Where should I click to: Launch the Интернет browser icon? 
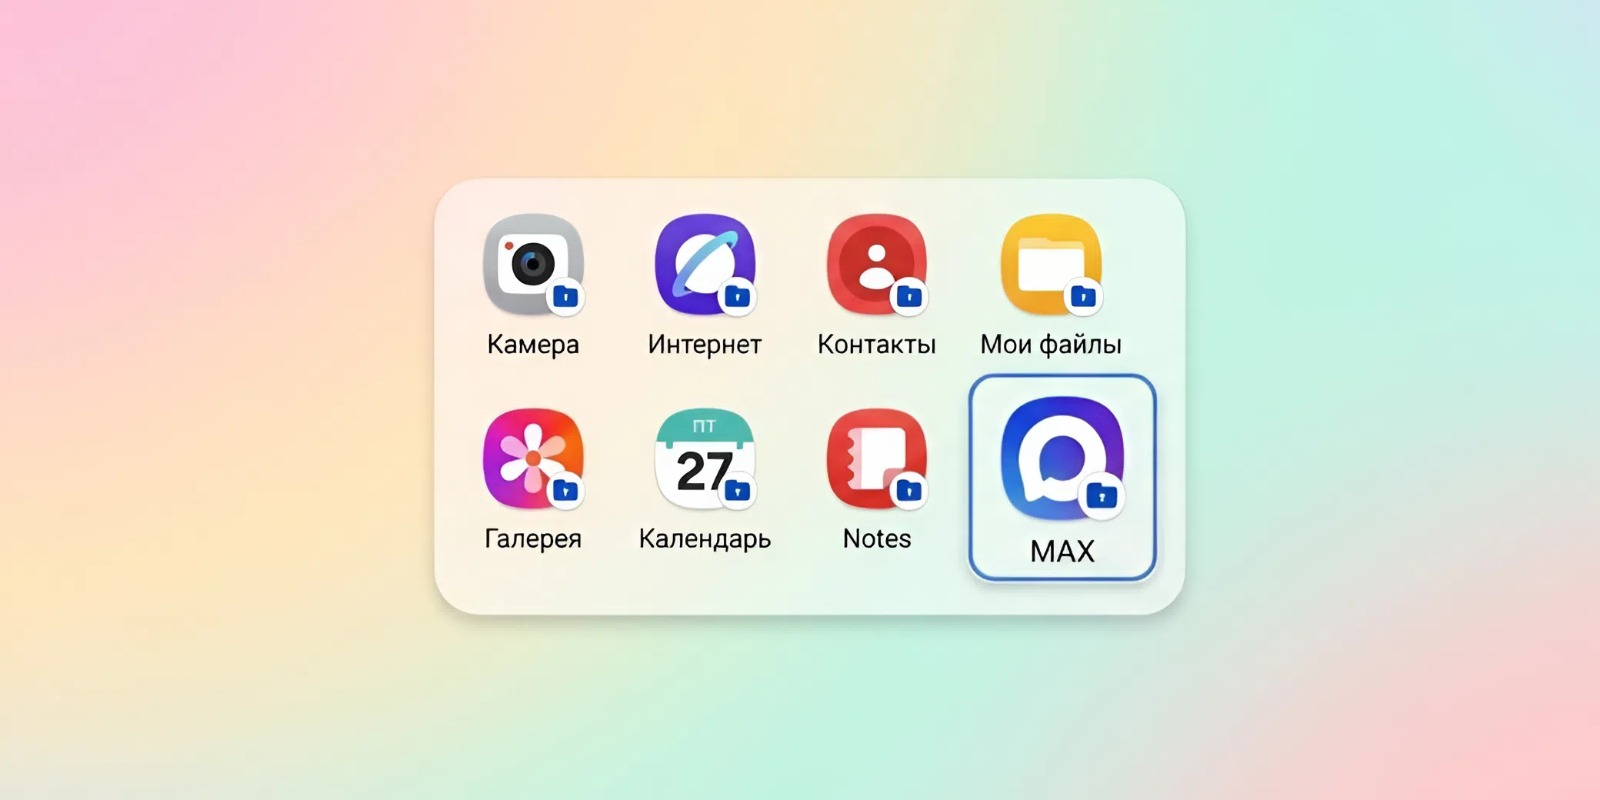(704, 264)
